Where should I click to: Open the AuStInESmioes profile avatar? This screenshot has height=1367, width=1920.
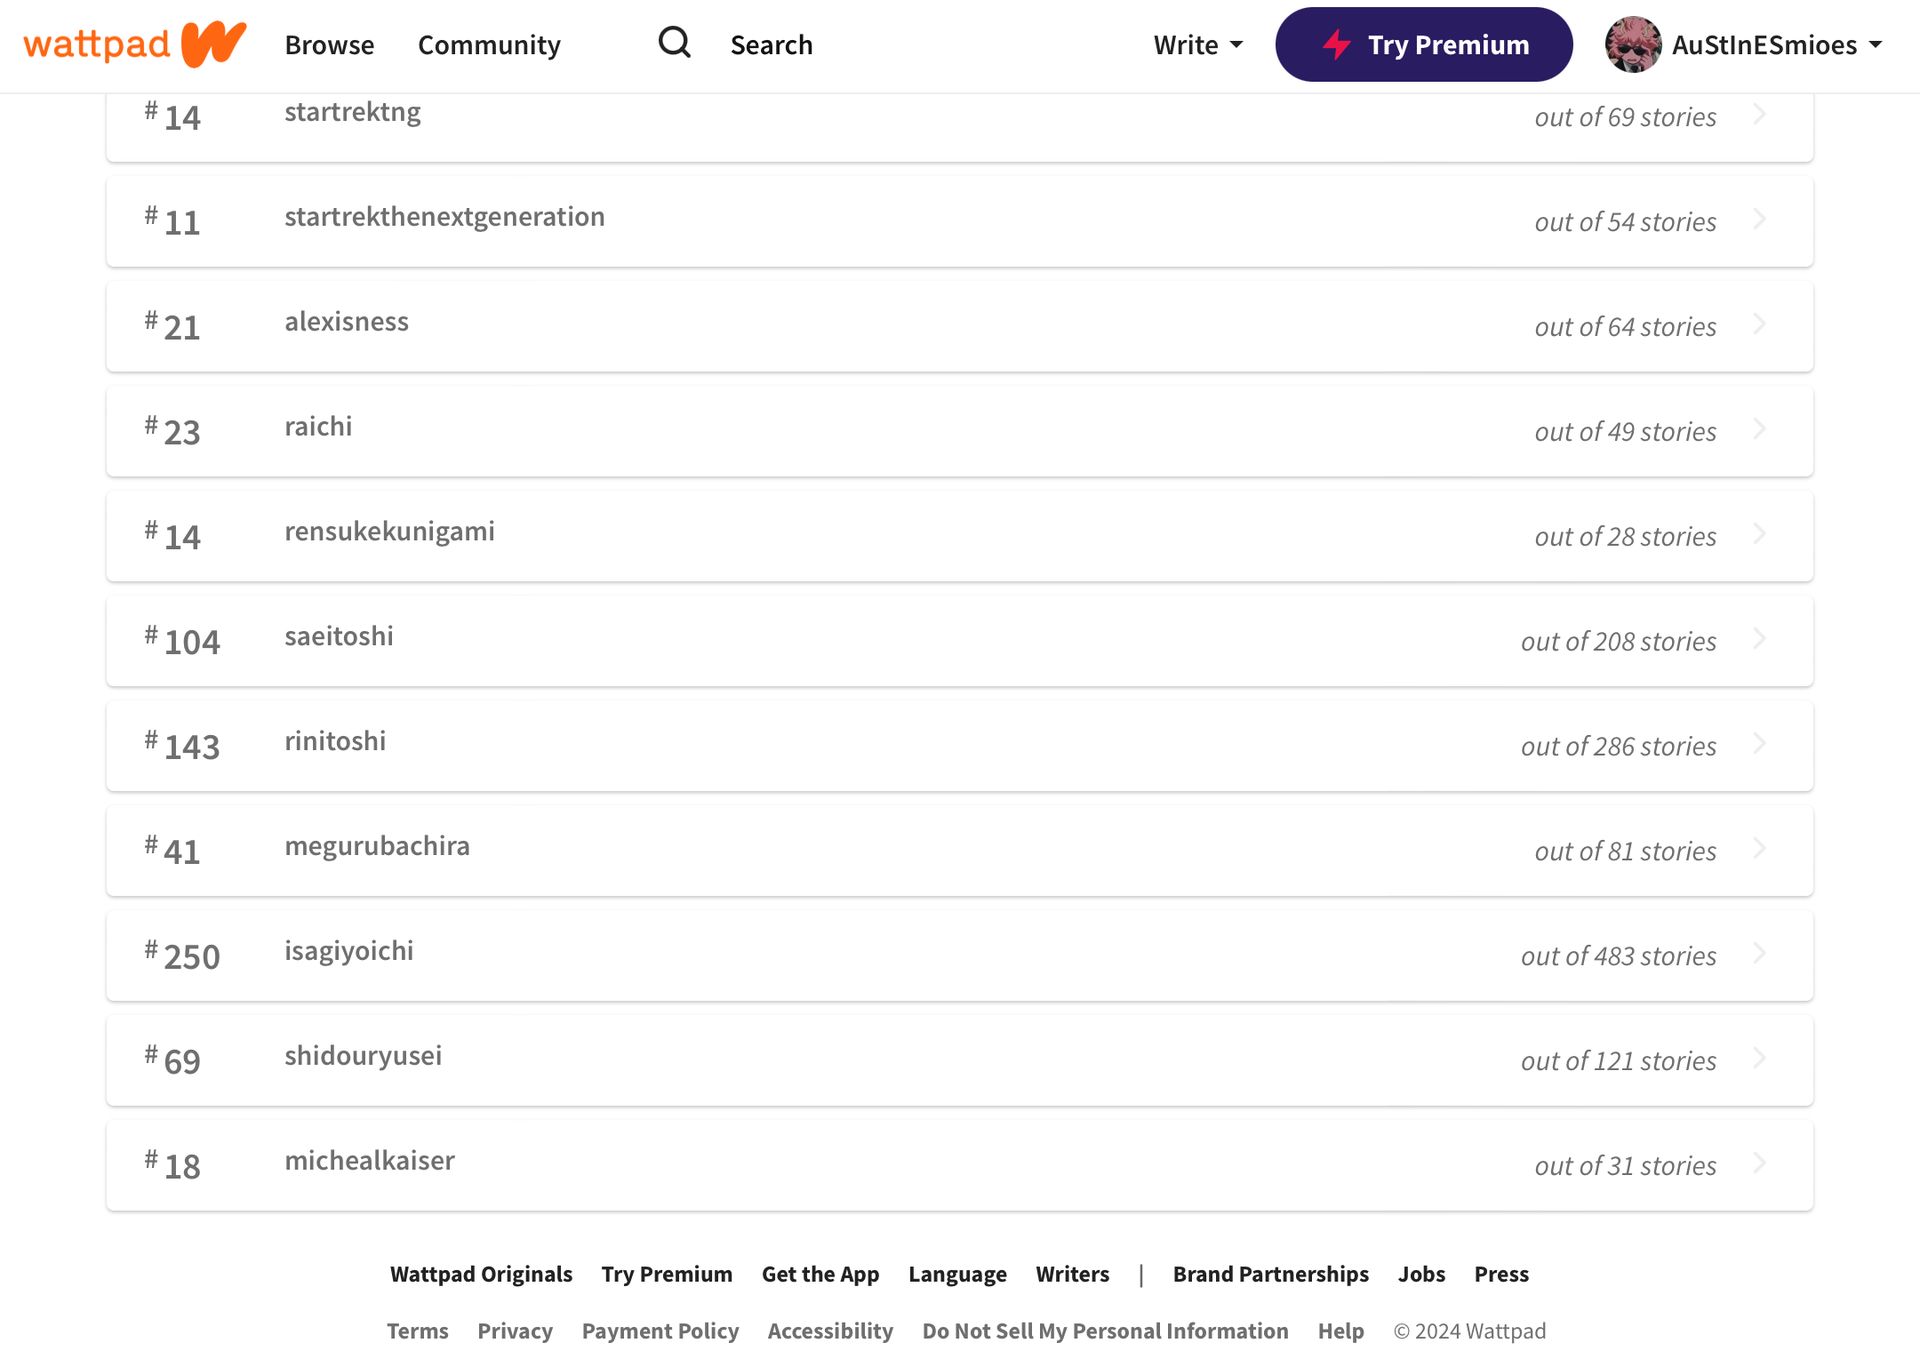(1633, 44)
